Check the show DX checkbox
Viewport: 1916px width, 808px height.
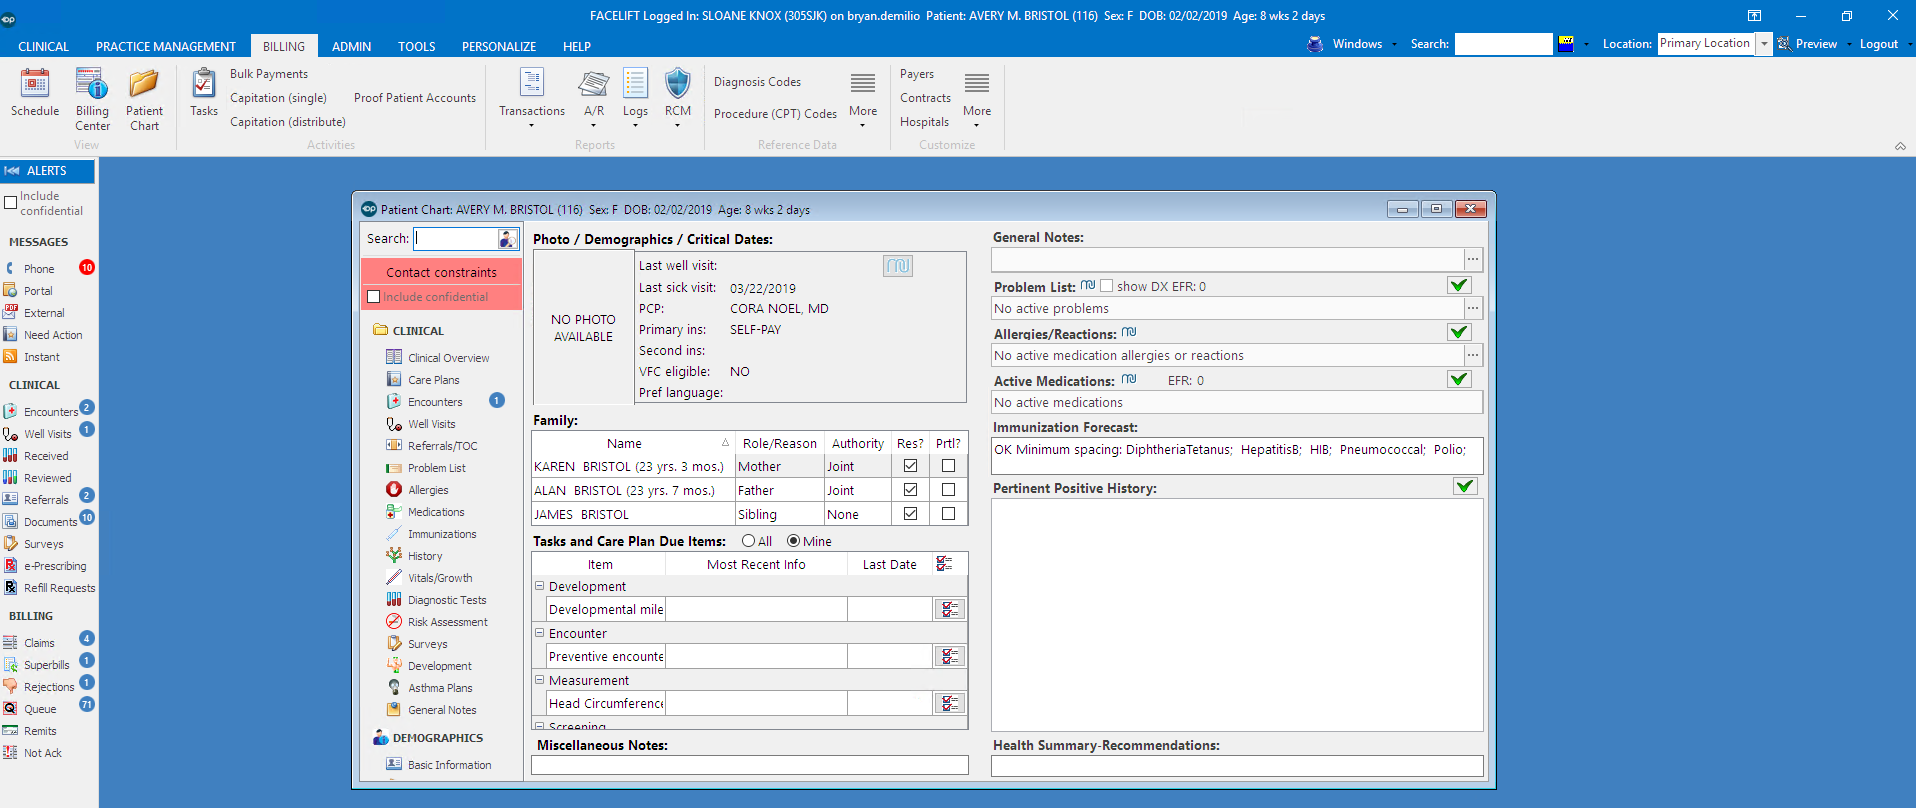click(1106, 286)
